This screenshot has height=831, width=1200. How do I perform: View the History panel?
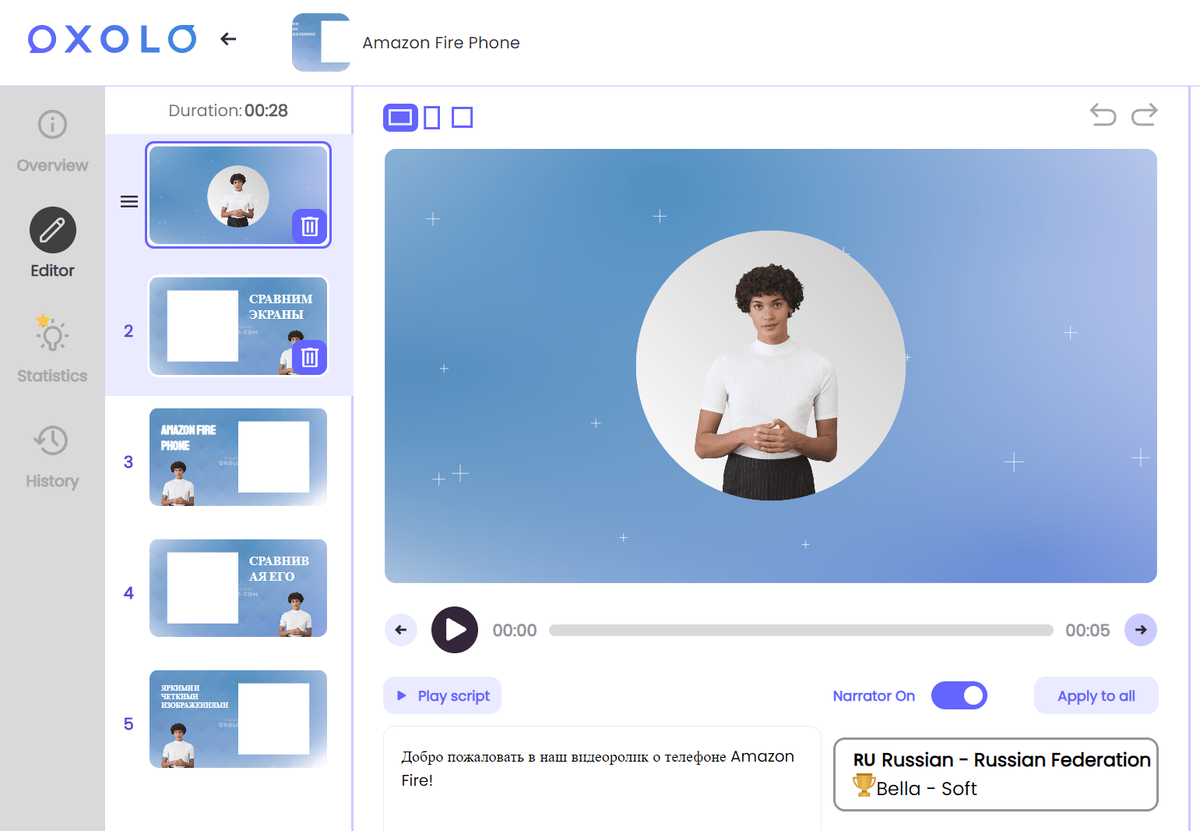(x=51, y=455)
